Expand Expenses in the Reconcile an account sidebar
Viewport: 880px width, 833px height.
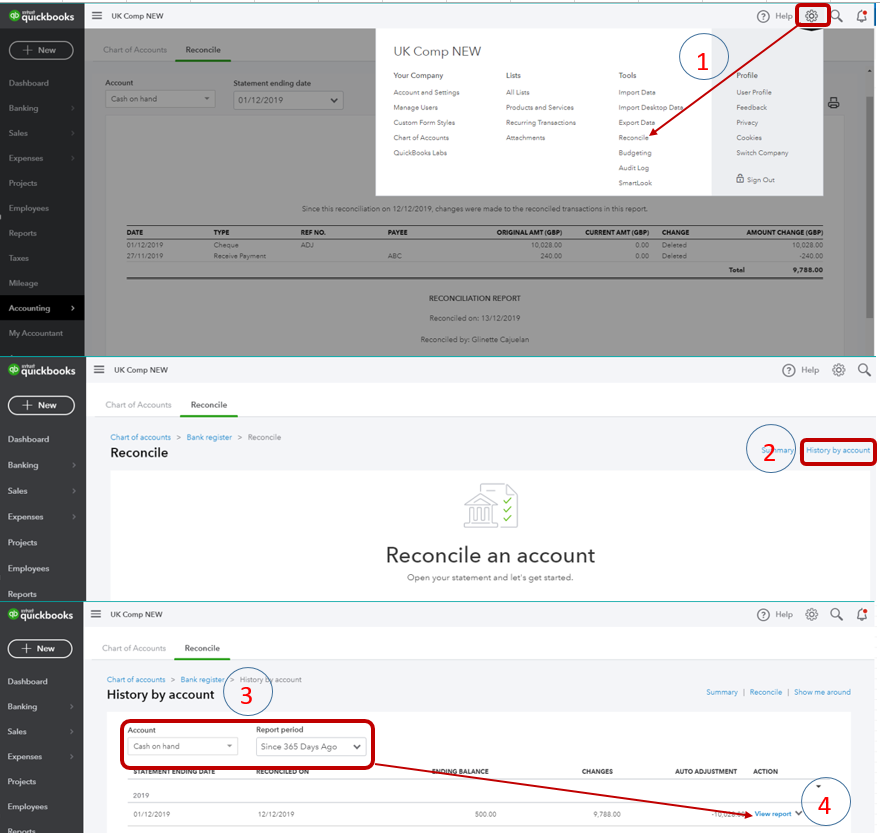pos(74,517)
